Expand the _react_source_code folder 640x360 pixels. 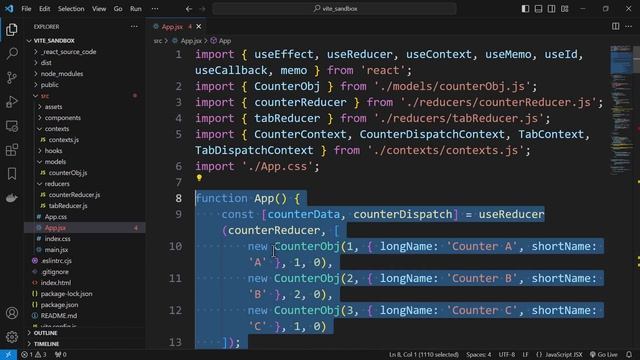click(x=85, y=52)
